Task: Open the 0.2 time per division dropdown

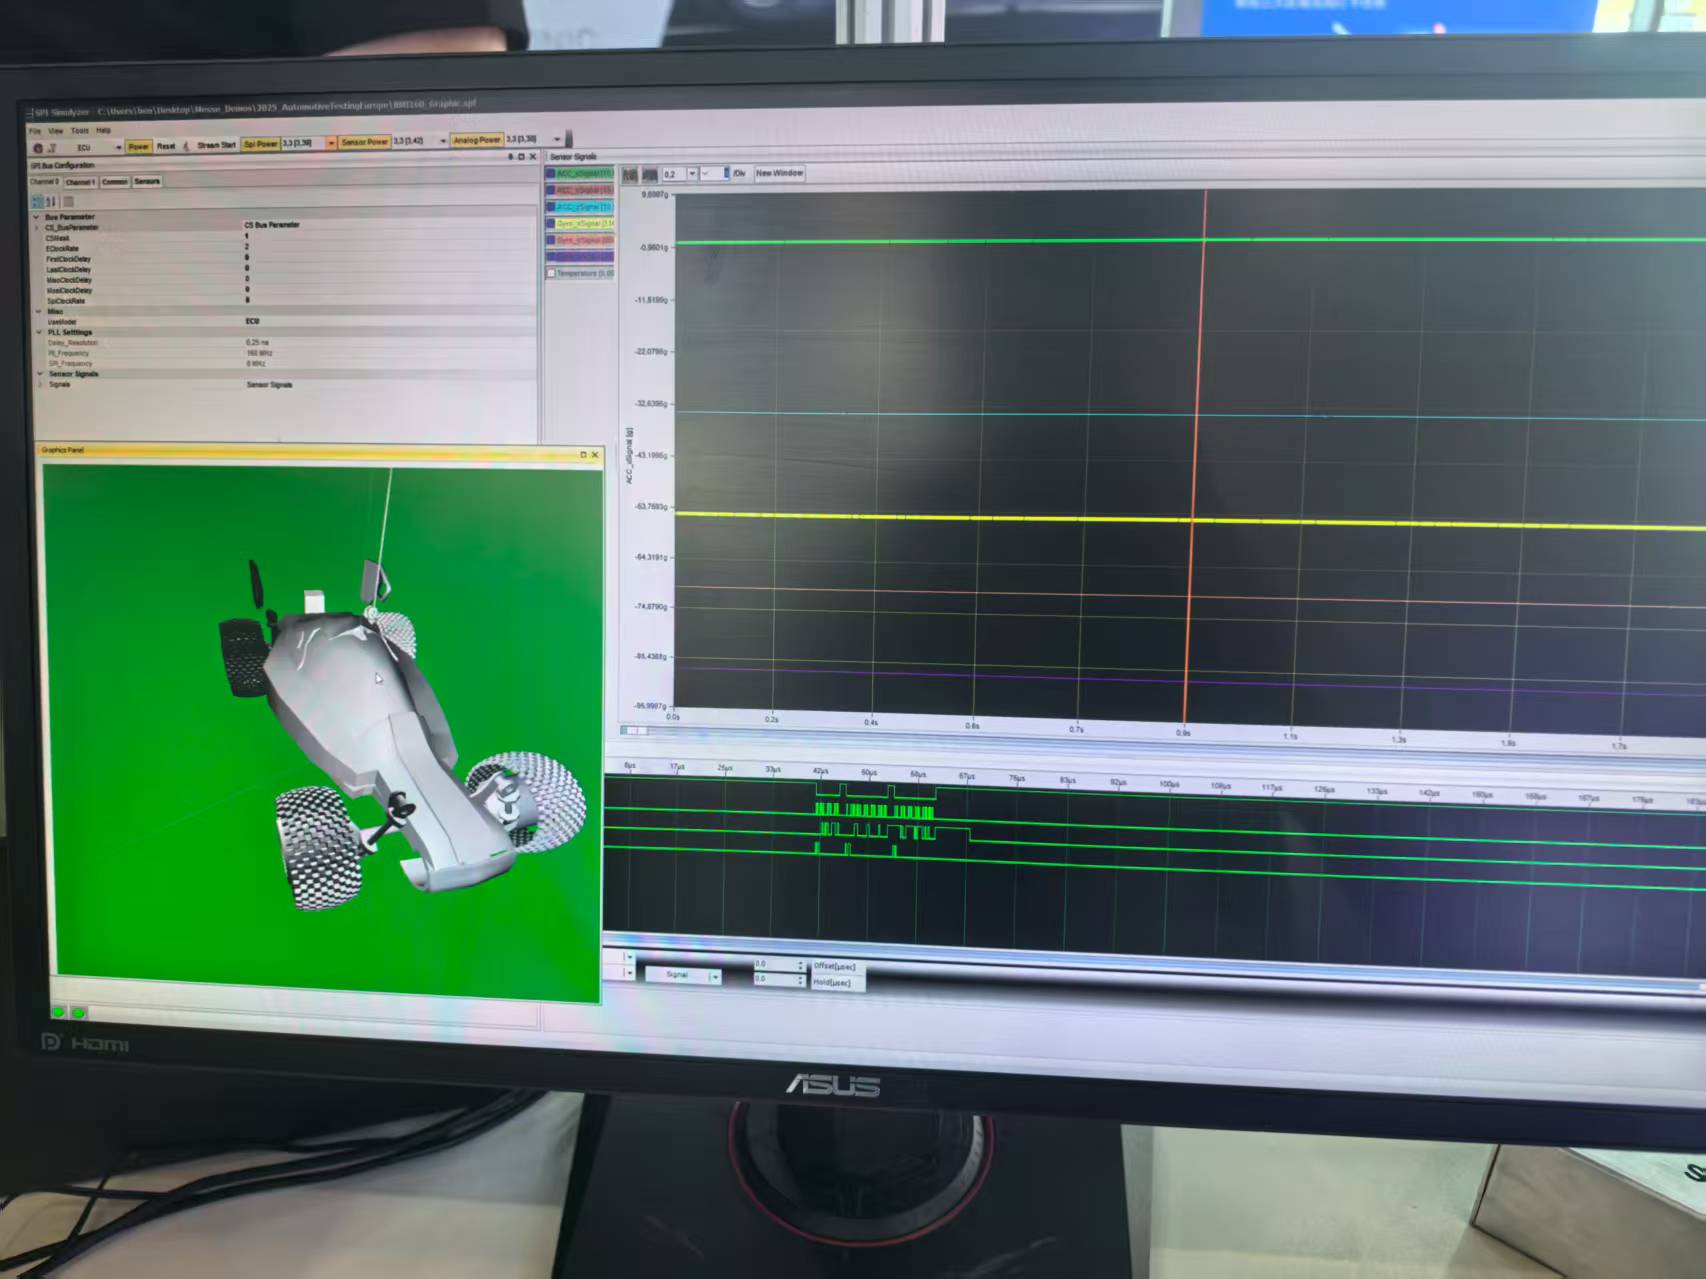Action: pos(692,174)
